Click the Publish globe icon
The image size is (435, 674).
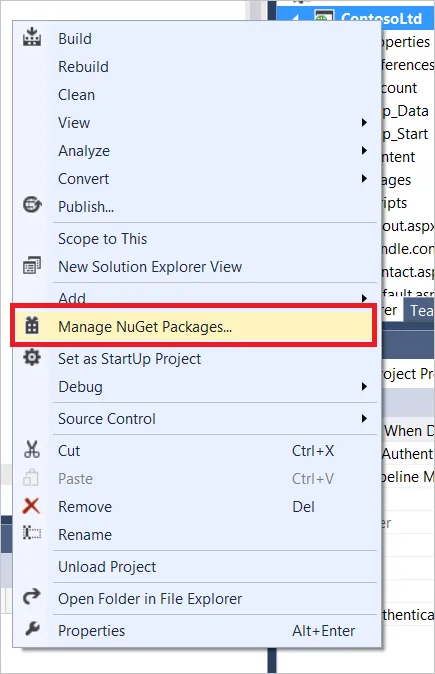(32, 205)
